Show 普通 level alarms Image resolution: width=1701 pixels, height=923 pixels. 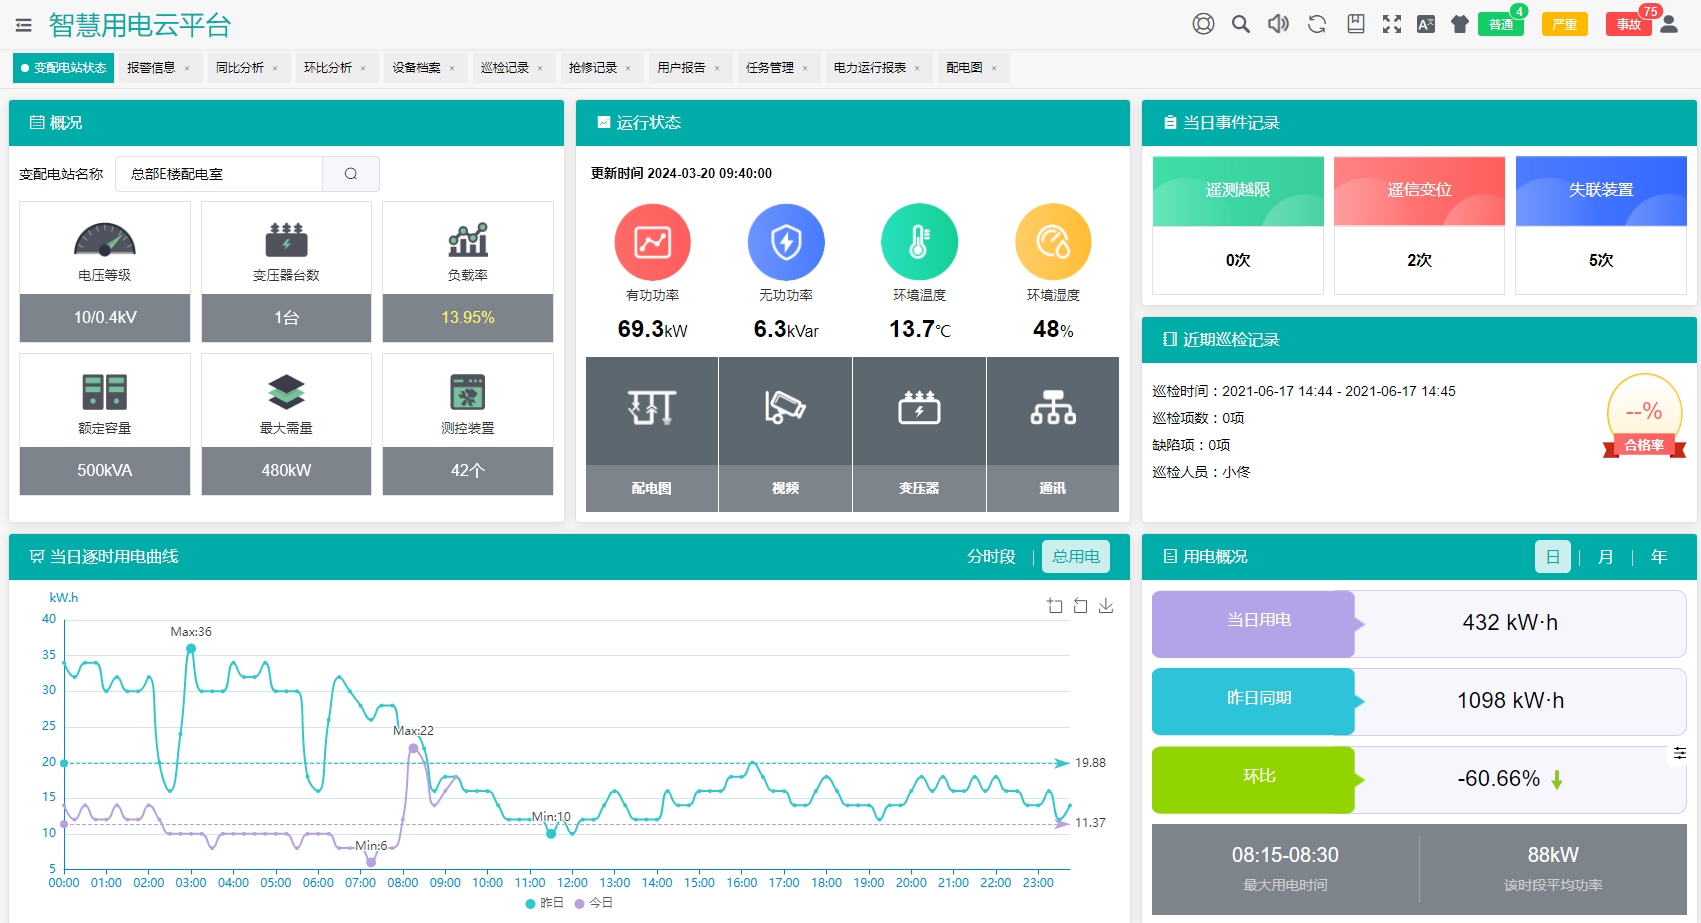point(1500,24)
